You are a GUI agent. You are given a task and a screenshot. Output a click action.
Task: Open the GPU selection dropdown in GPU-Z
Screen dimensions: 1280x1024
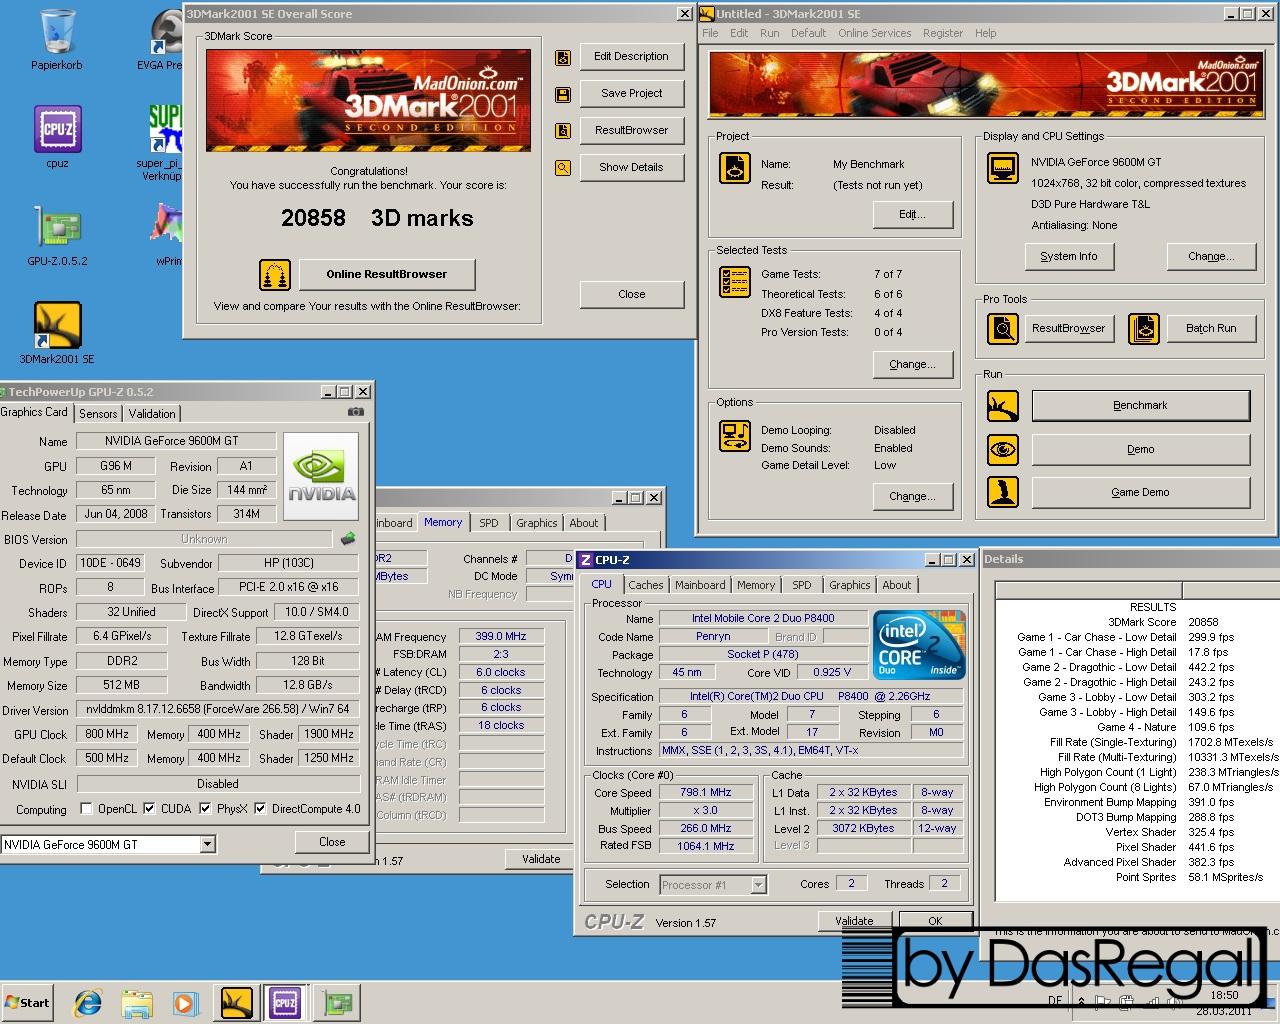[207, 845]
